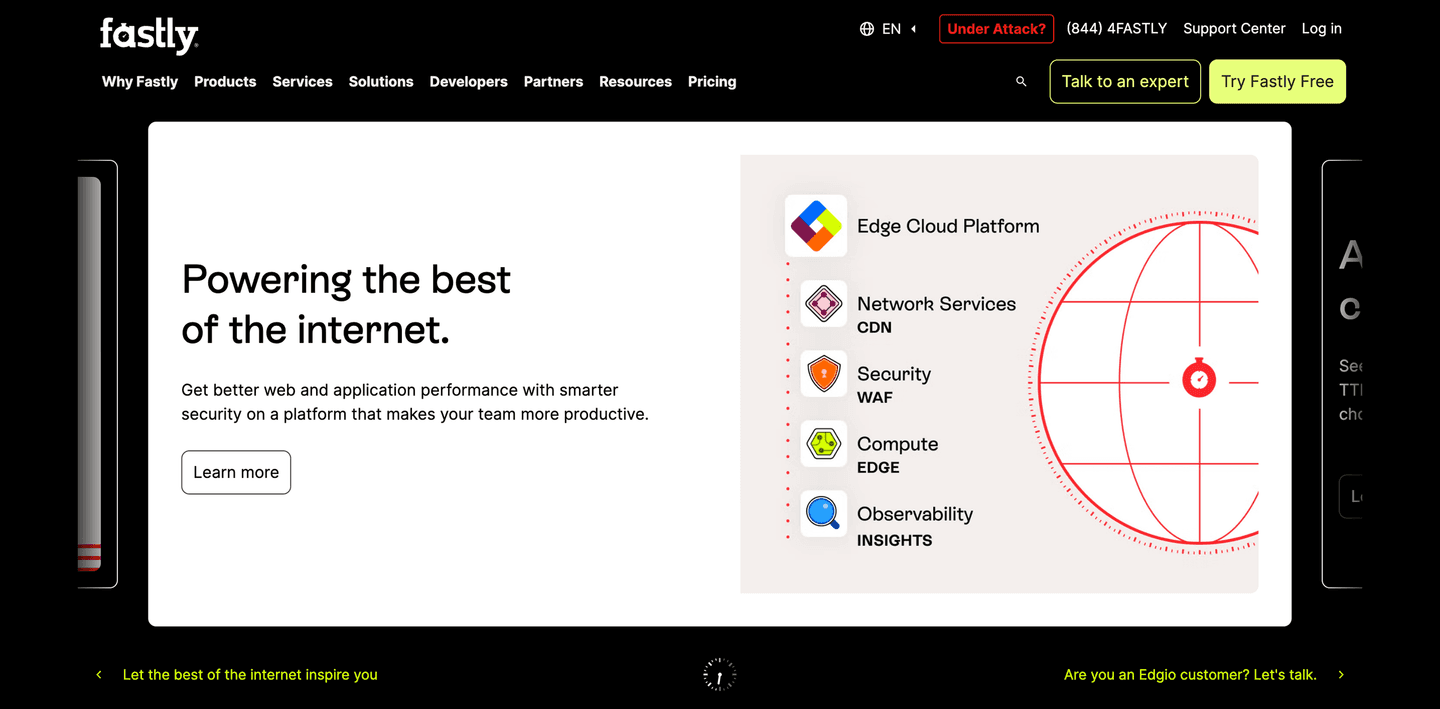The image size is (1440, 709).
Task: Click the Observability label text
Action: pyautogui.click(x=915, y=514)
